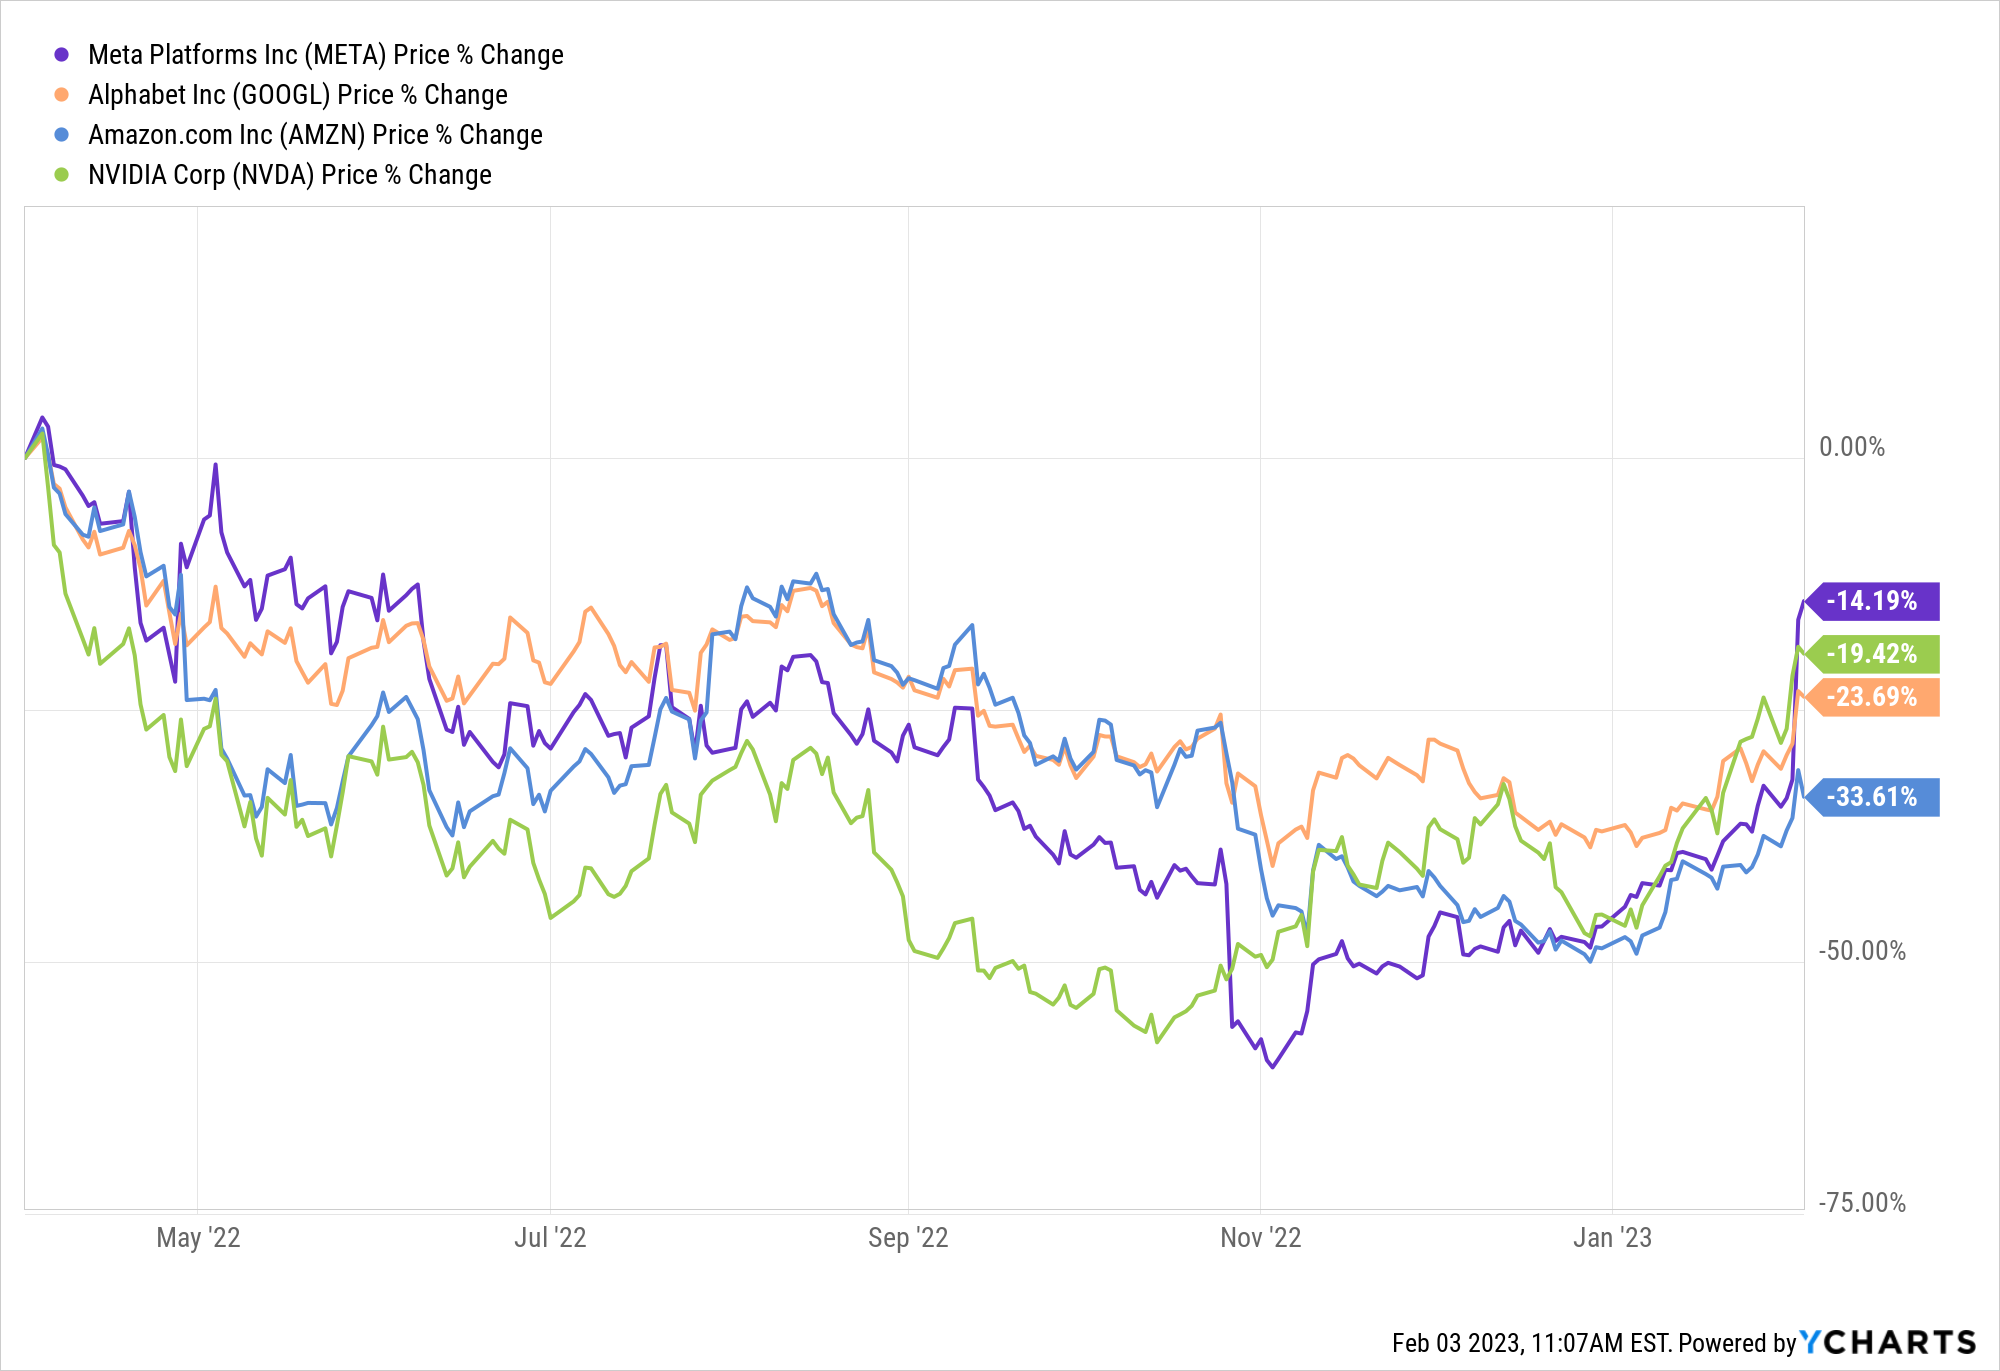Image resolution: width=2000 pixels, height=1371 pixels.
Task: Select the Amazon.com Inc legend label
Action: 315,135
